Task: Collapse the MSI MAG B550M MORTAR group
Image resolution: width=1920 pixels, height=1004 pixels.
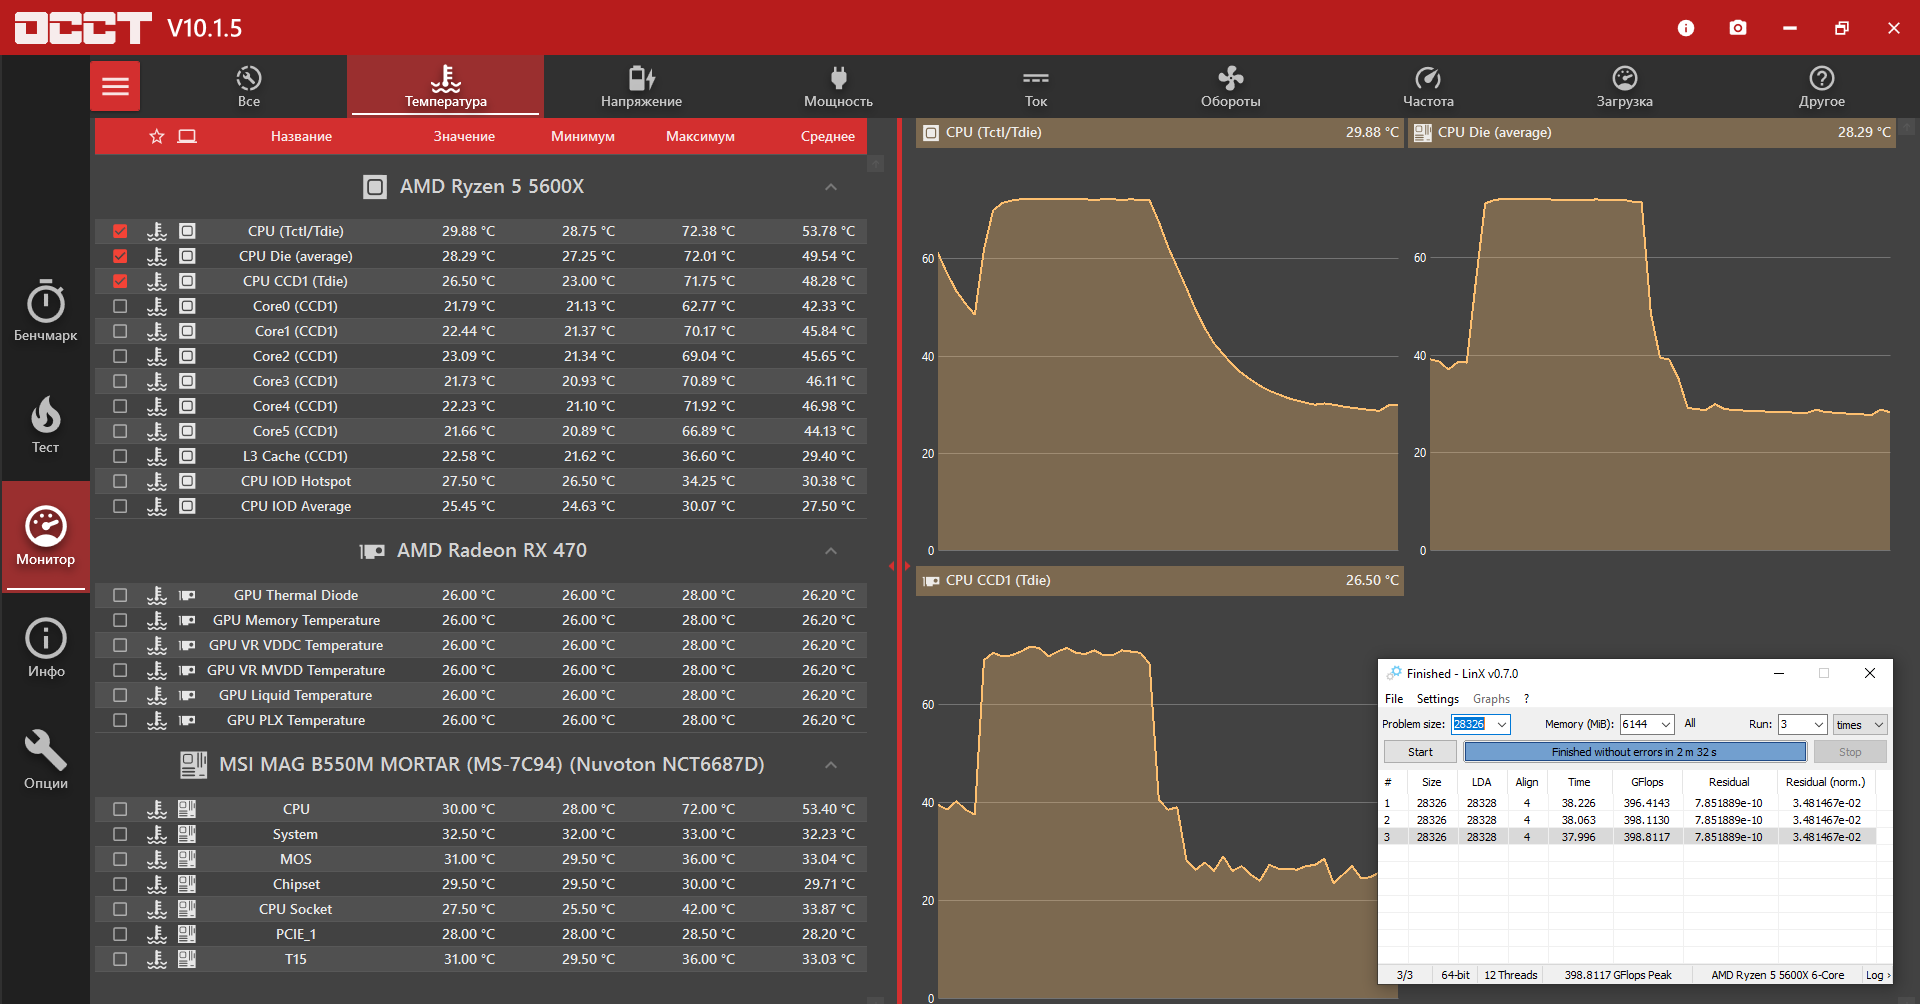Action: 830,765
